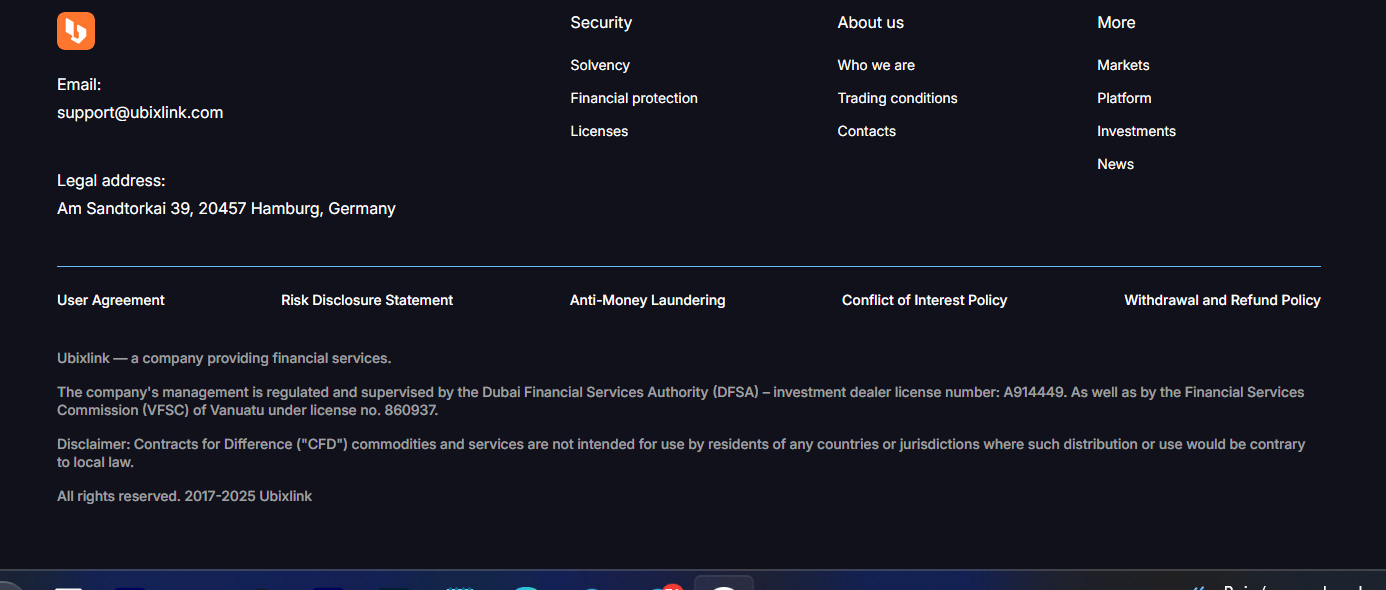Viewport: 1386px width, 590px height.
Task: Navigate to Investments
Action: pyautogui.click(x=1136, y=131)
